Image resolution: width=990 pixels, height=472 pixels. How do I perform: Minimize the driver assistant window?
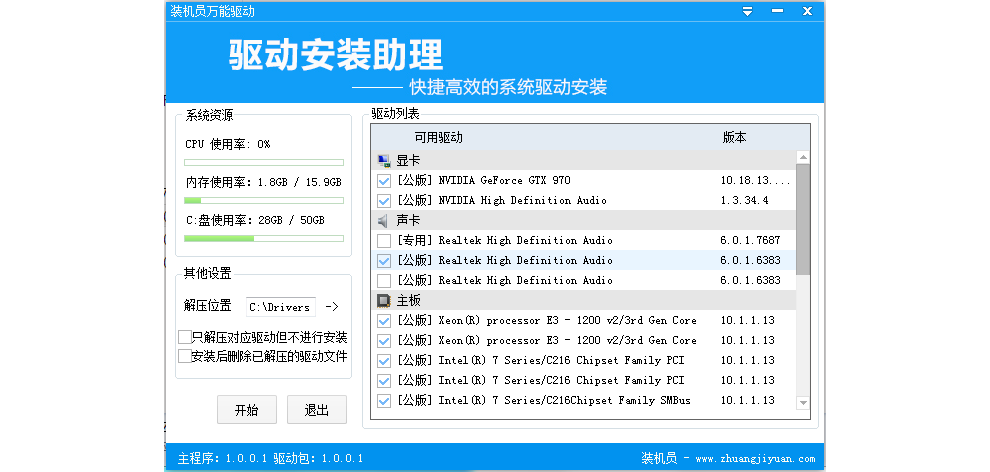pos(776,12)
